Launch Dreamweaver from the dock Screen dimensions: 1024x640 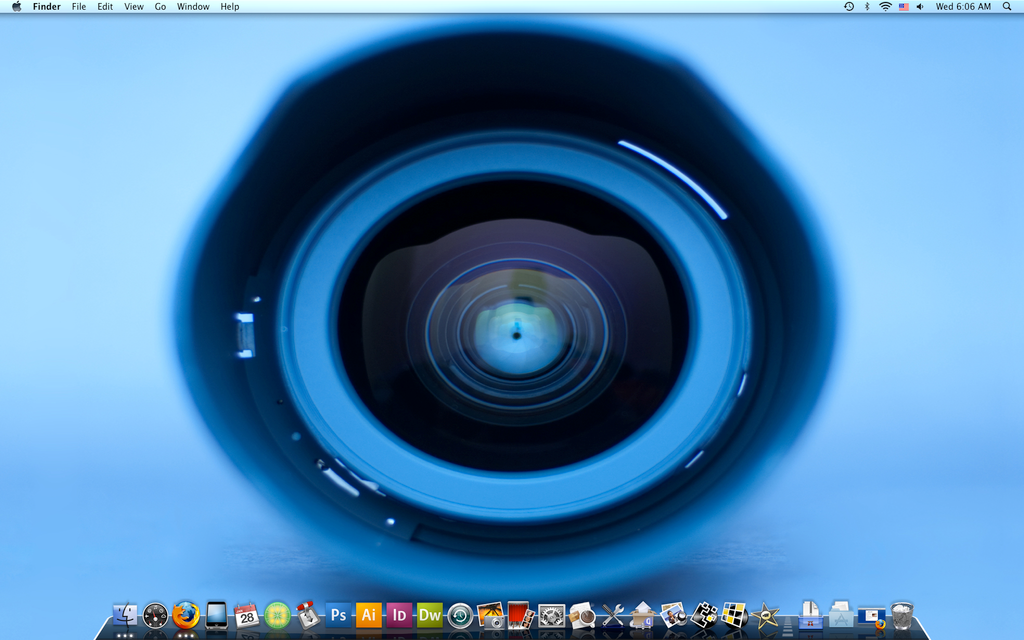[x=430, y=615]
